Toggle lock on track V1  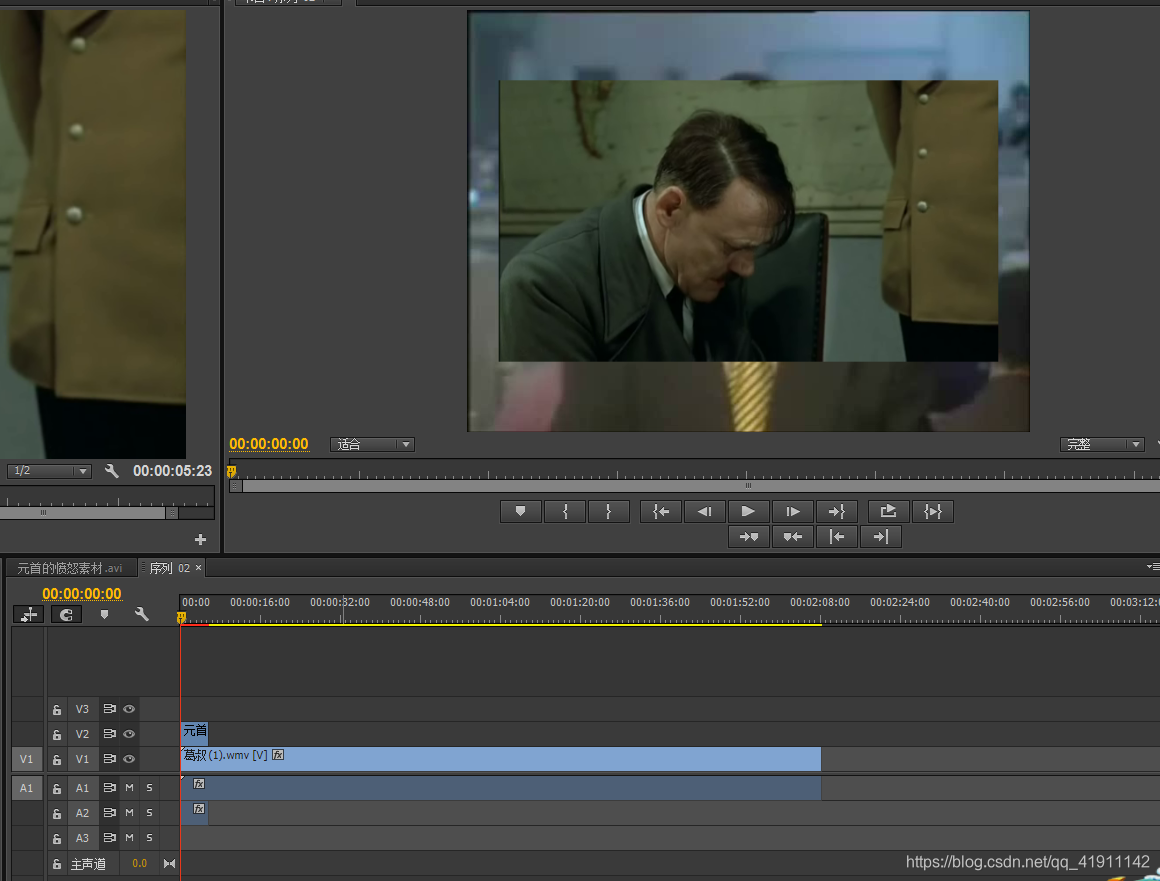point(57,760)
